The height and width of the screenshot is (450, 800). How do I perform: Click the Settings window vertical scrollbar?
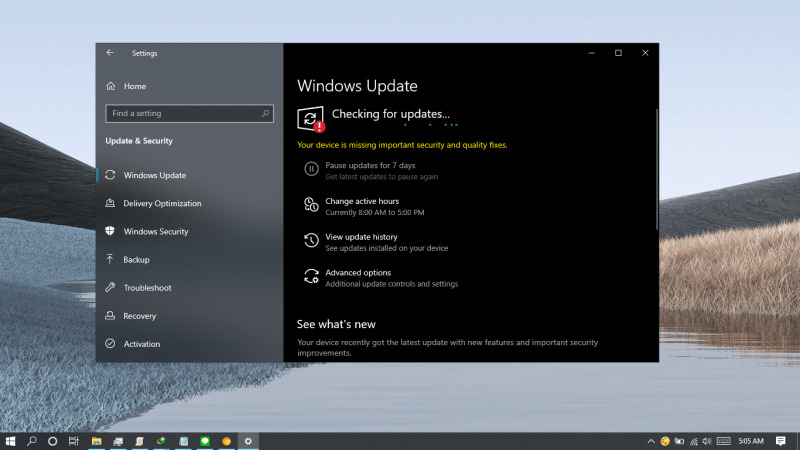[x=657, y=169]
